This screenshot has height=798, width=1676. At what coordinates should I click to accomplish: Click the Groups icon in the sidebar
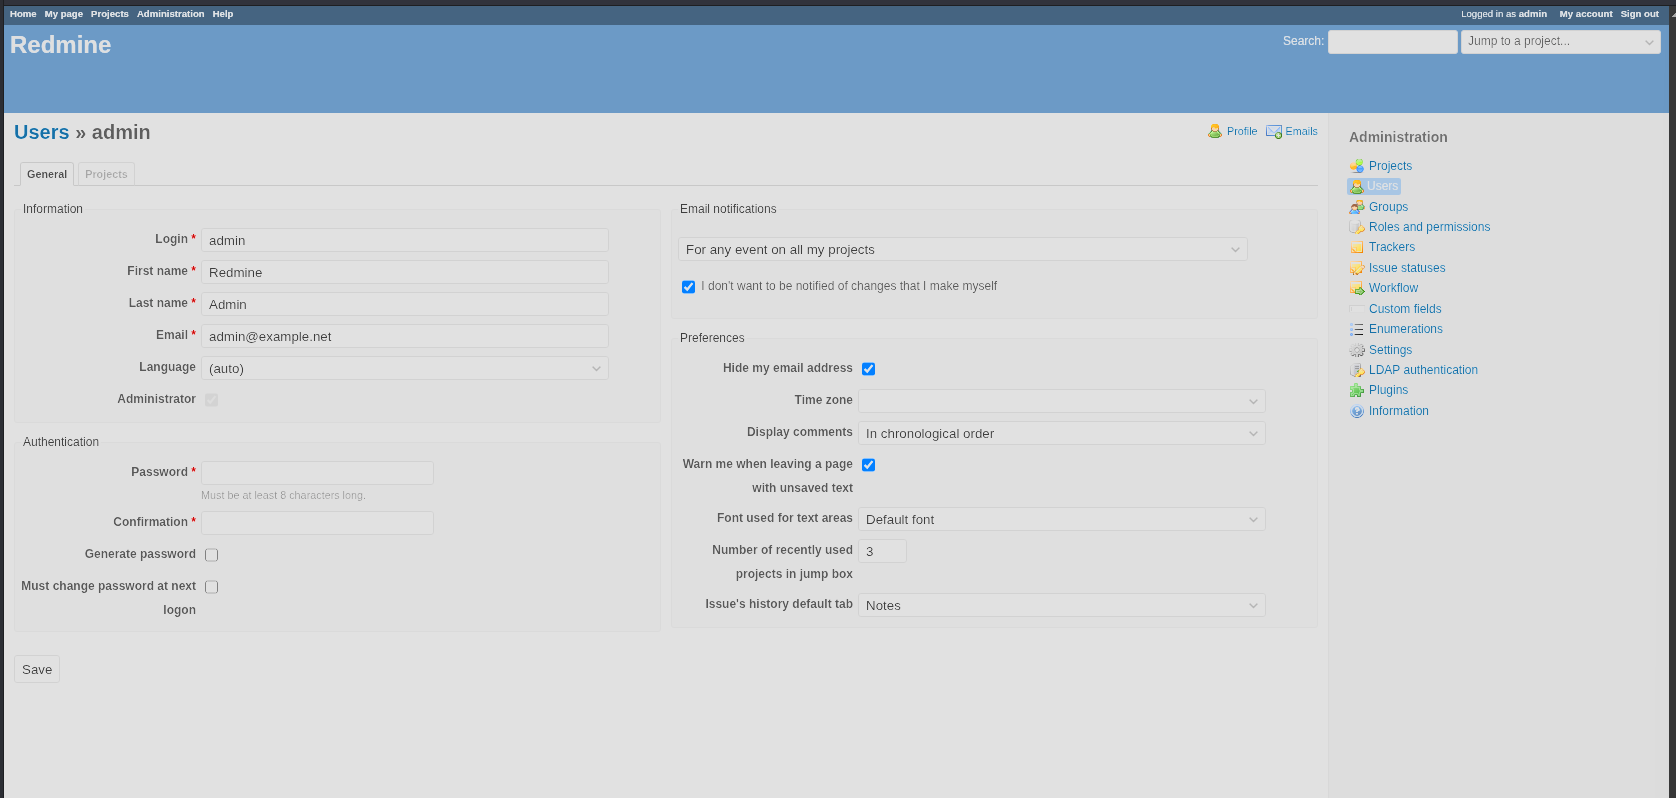pos(1356,207)
